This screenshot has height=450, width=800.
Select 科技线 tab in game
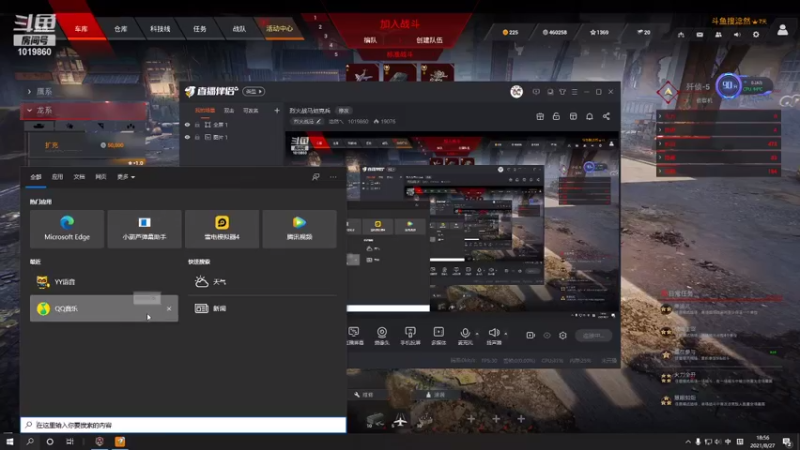(x=160, y=29)
